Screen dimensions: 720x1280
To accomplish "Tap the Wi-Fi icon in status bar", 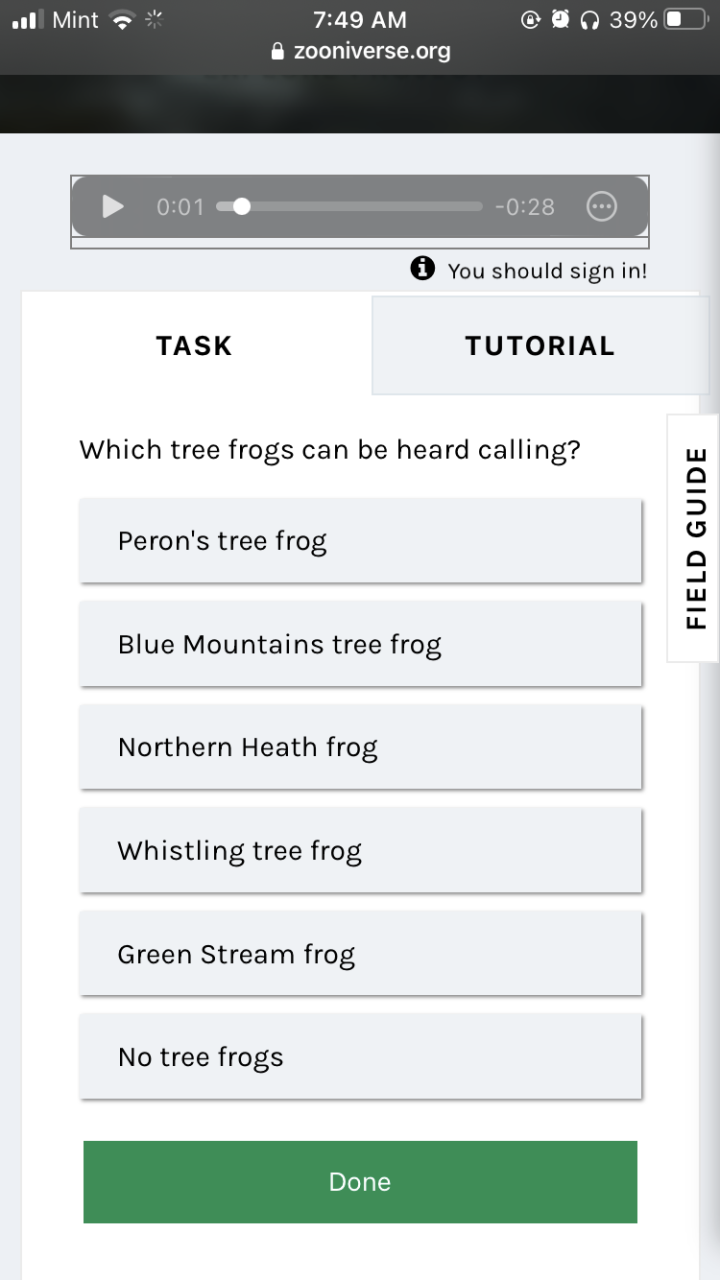I will click(121, 19).
